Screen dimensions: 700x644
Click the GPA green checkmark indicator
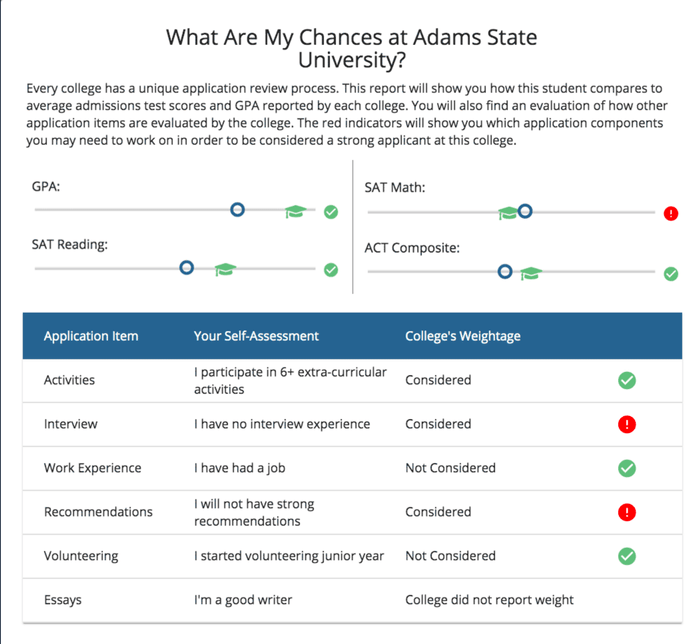(x=331, y=211)
